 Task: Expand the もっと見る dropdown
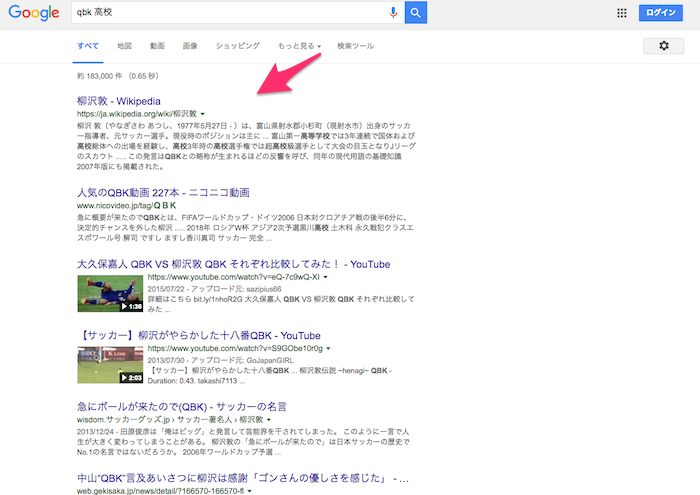pyautogui.click(x=299, y=46)
